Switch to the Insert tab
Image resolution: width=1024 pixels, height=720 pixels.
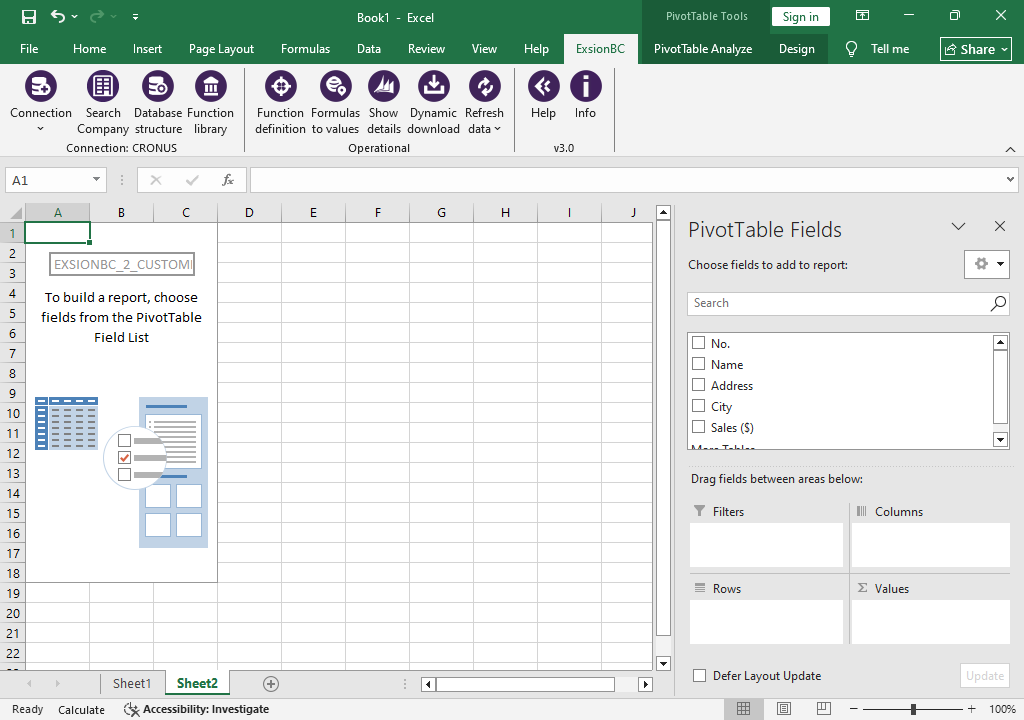coord(147,49)
